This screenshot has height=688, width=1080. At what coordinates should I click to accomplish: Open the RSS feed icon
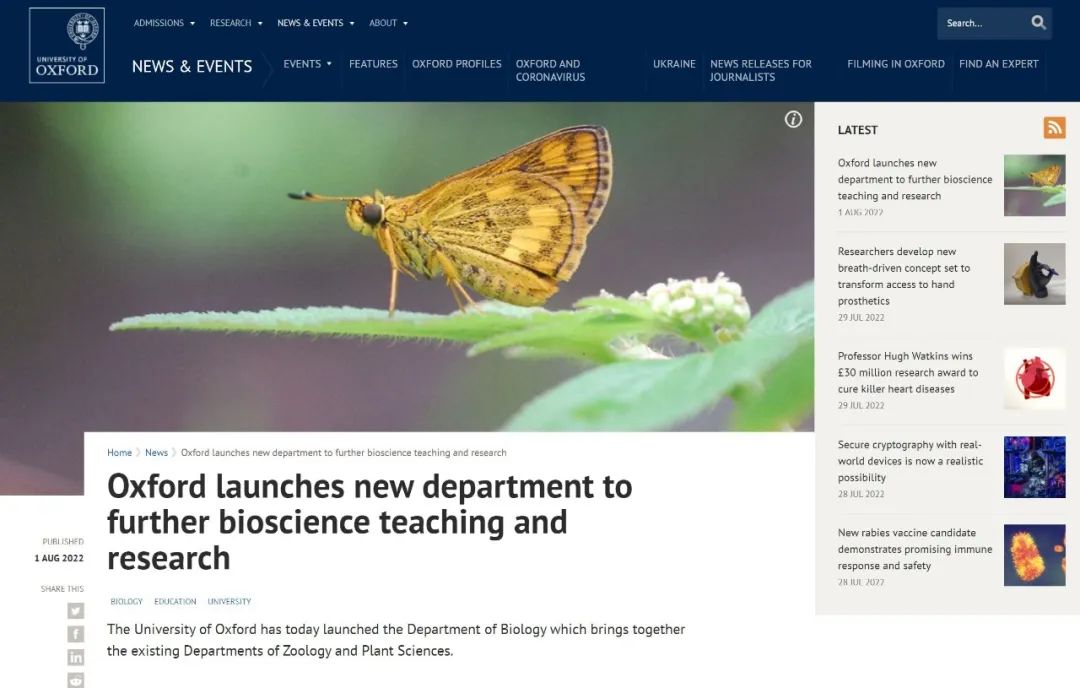point(1054,127)
